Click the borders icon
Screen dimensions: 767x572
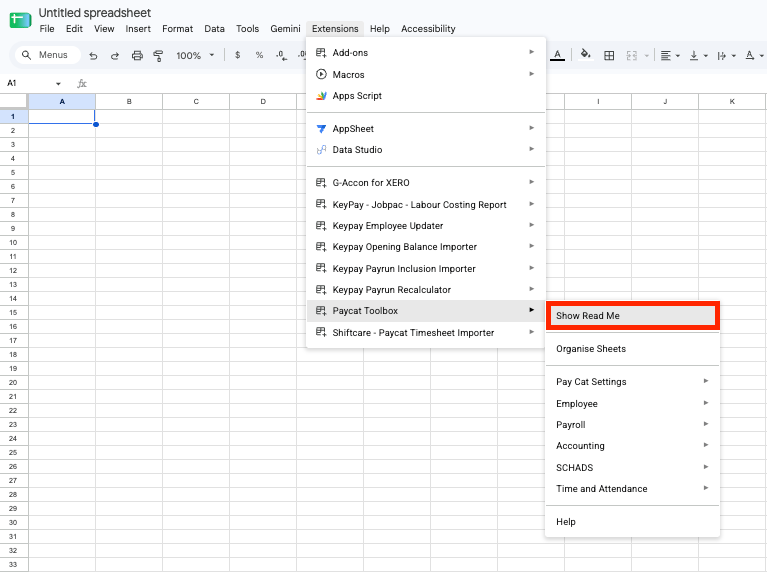pyautogui.click(x=609, y=56)
